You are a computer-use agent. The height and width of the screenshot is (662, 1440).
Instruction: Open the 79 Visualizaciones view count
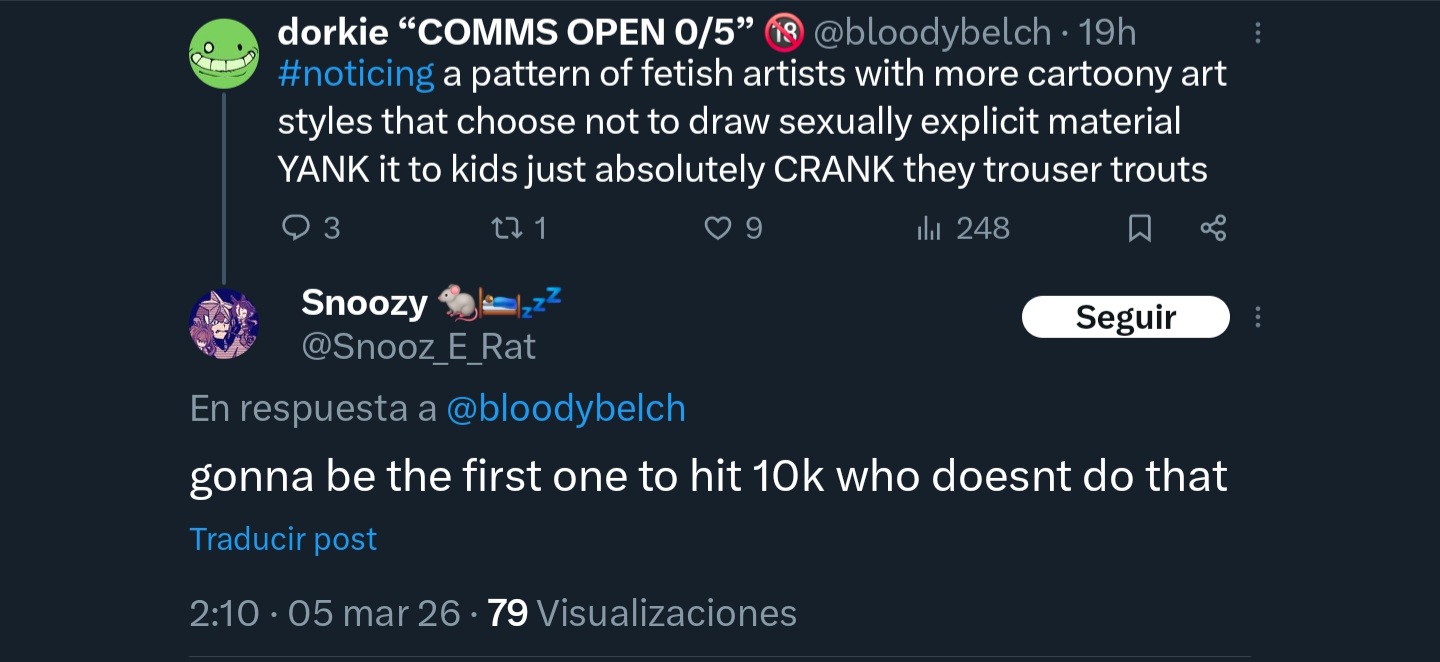642,612
